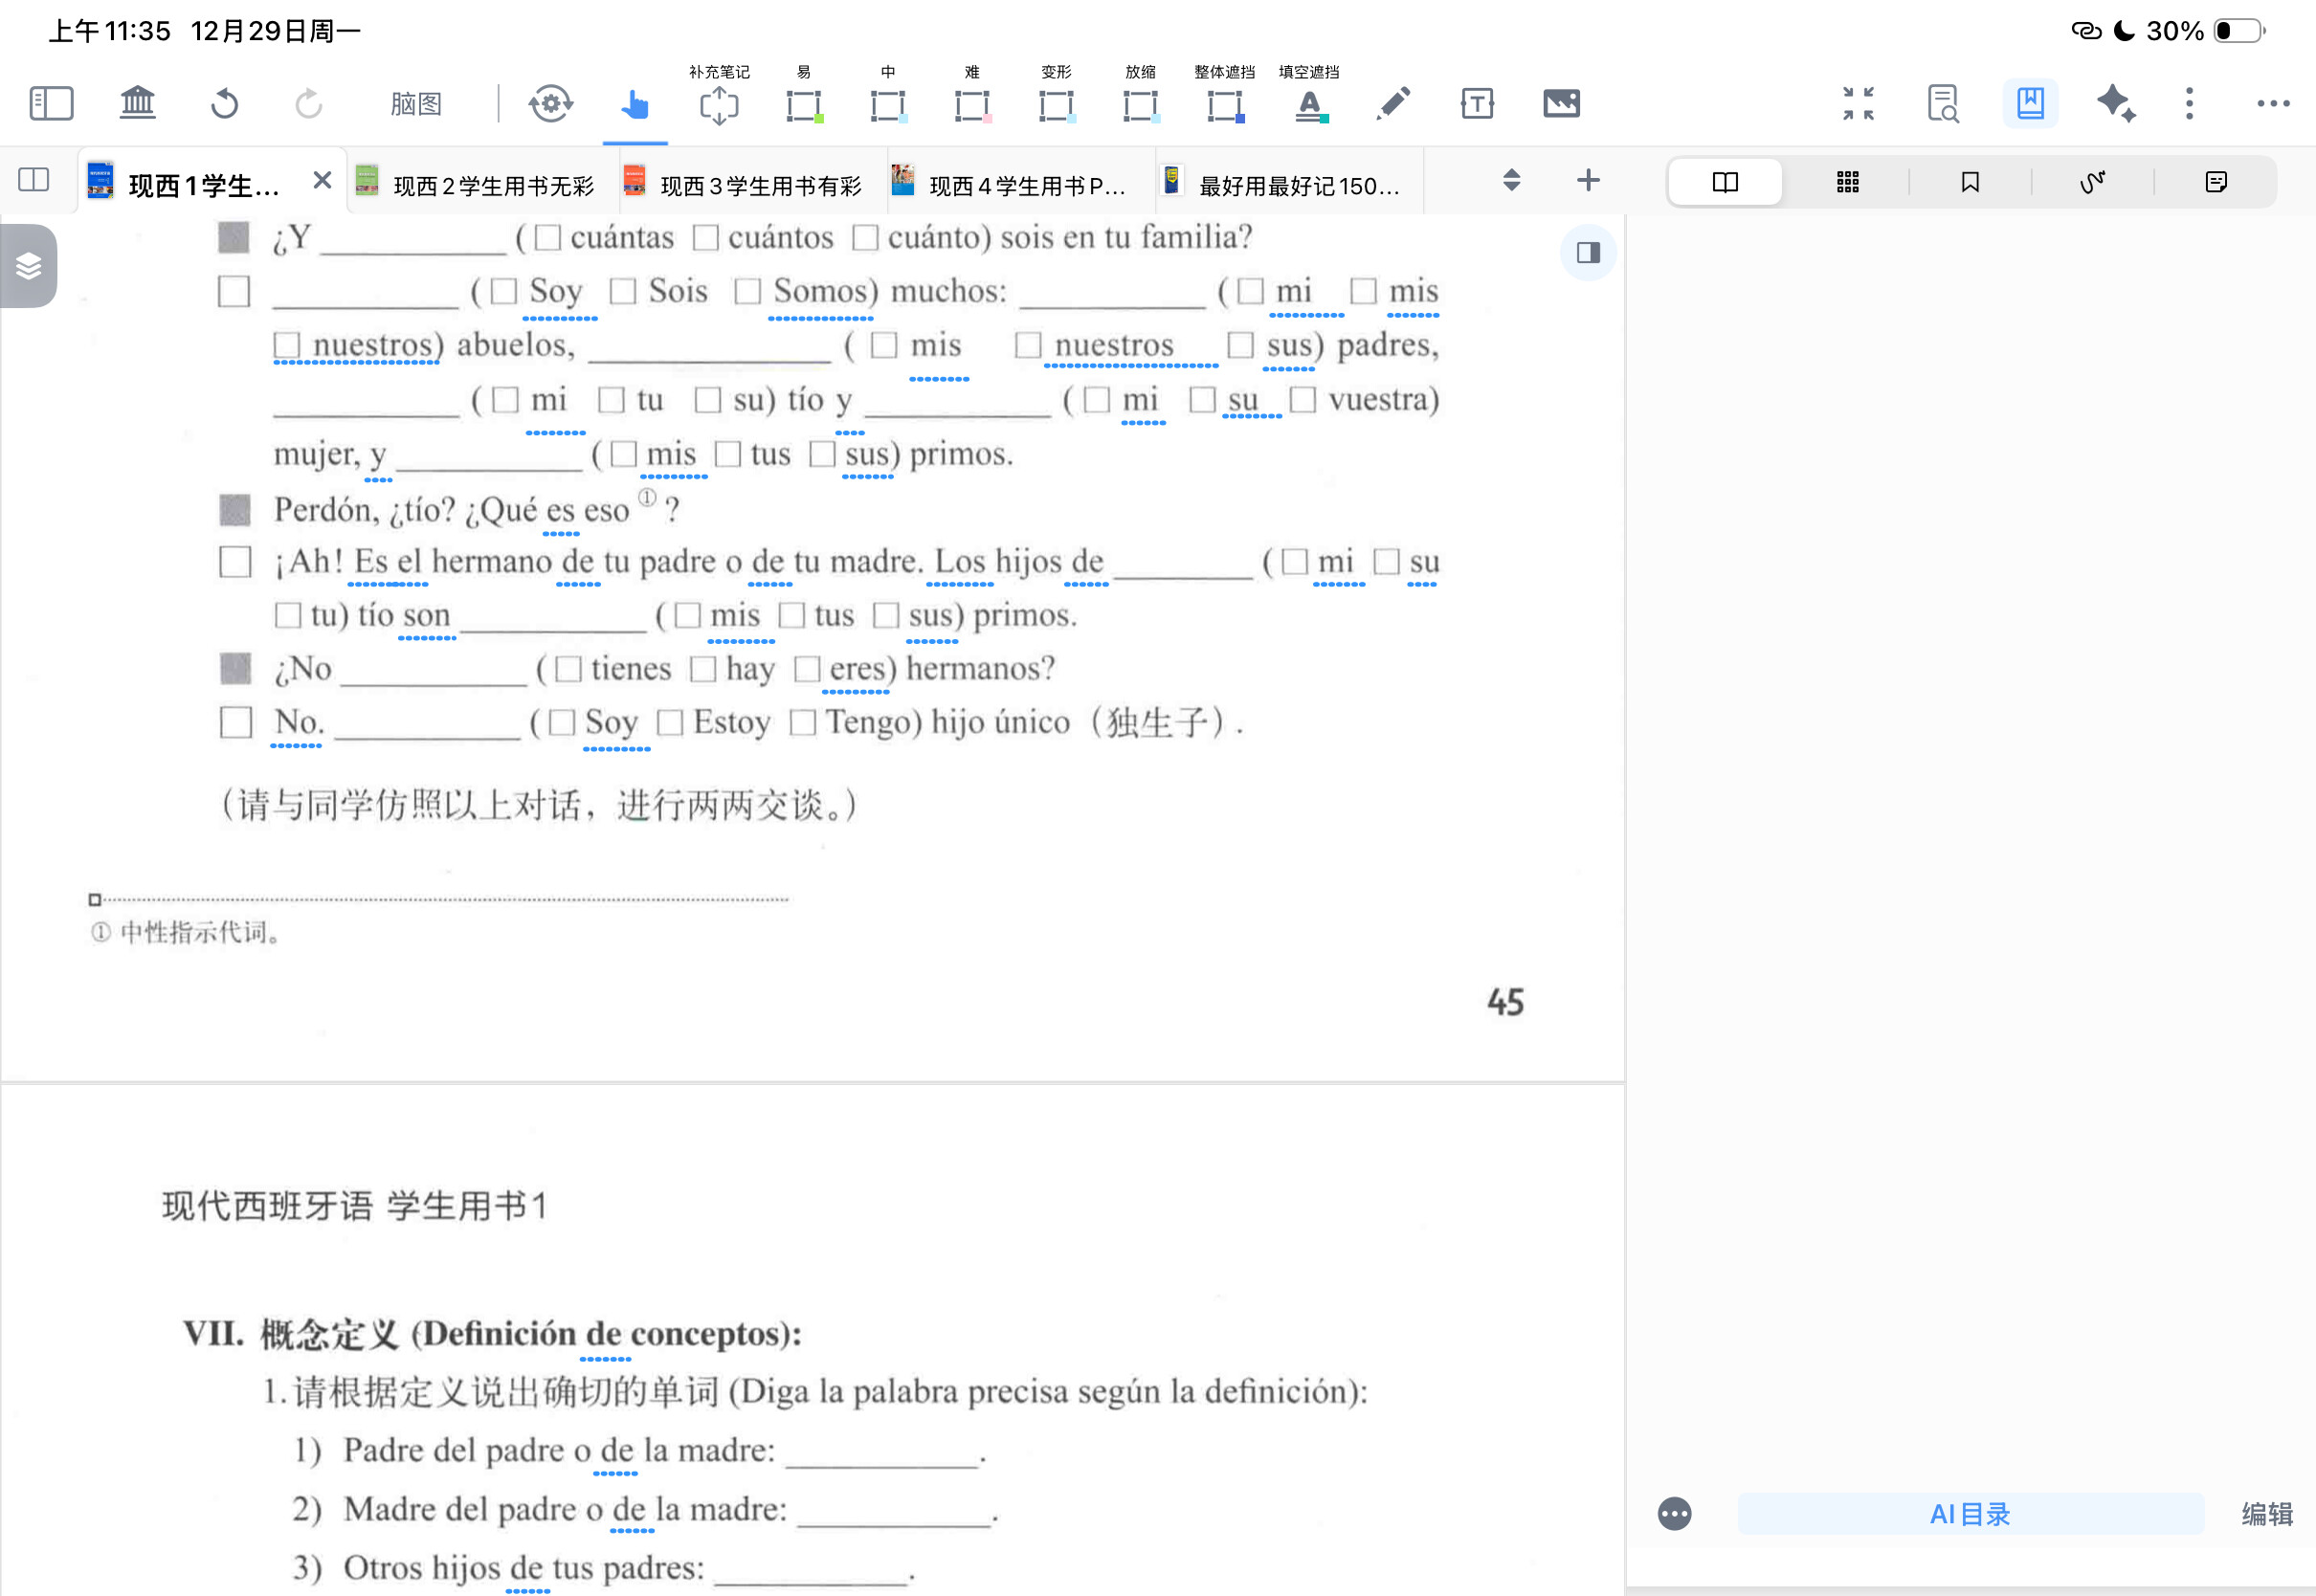Image resolution: width=2316 pixels, height=1596 pixels.
Task: Expand the tab list sort arrows
Action: [1511, 181]
